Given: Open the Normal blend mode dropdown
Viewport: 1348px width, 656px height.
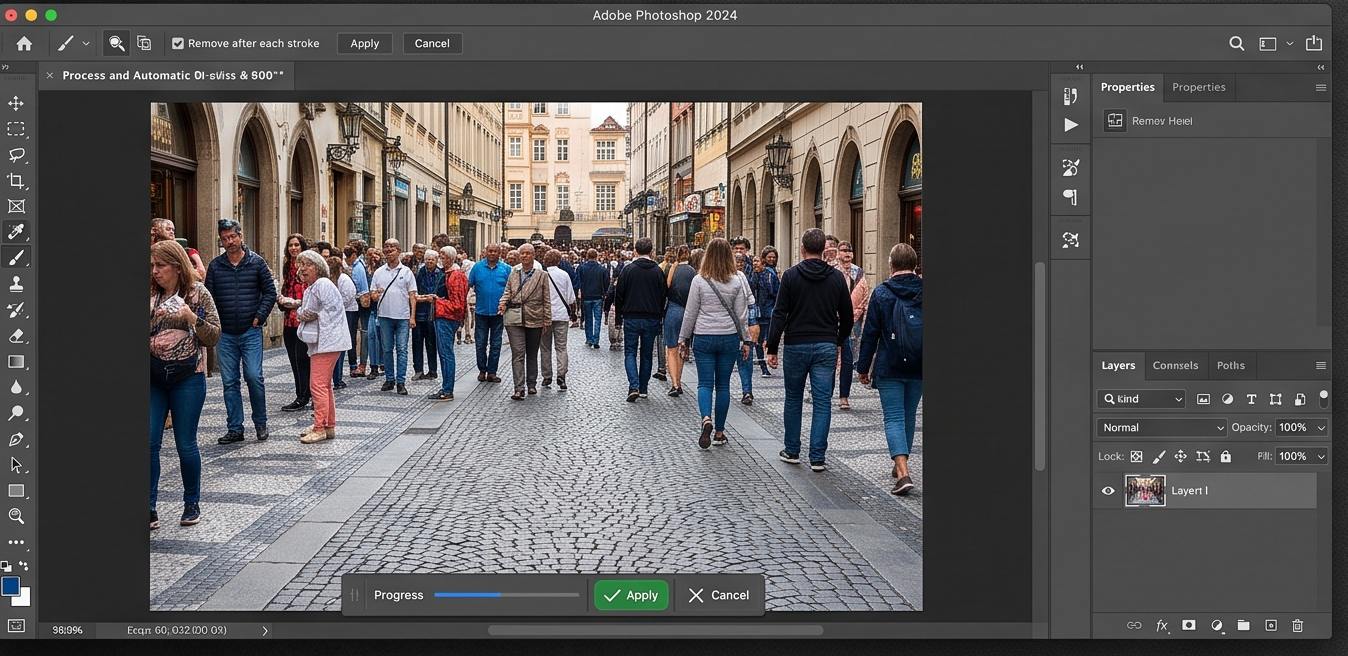Looking at the screenshot, I should [1161, 427].
